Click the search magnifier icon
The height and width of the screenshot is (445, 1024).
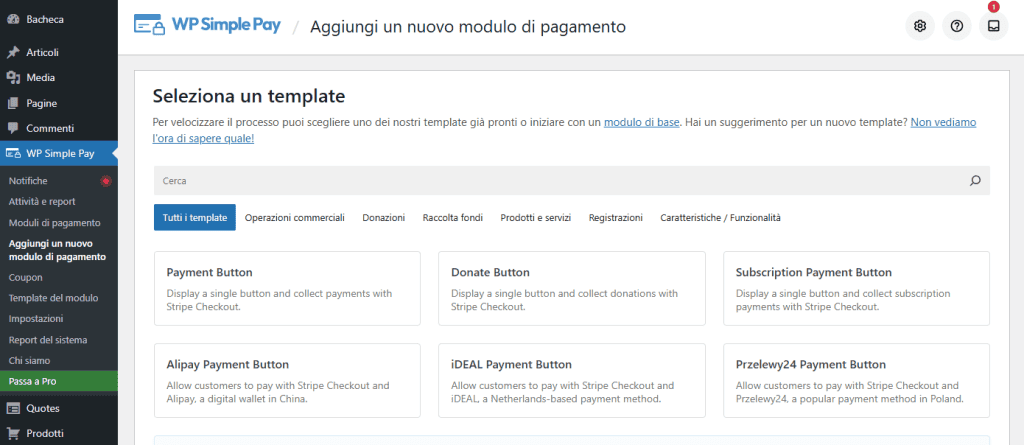coord(975,180)
